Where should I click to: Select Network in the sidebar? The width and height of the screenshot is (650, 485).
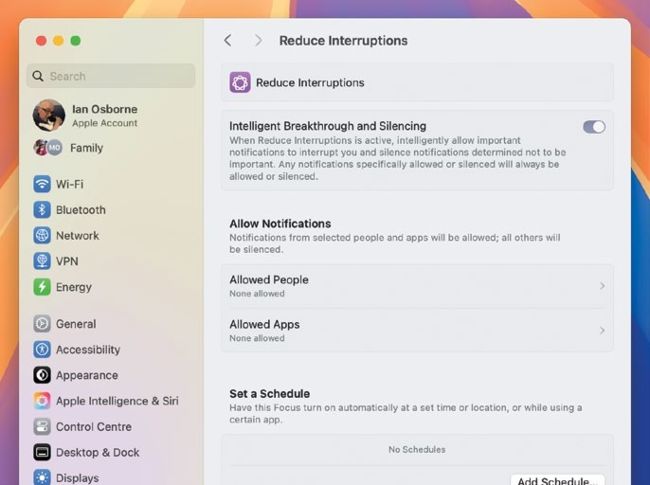click(78, 235)
